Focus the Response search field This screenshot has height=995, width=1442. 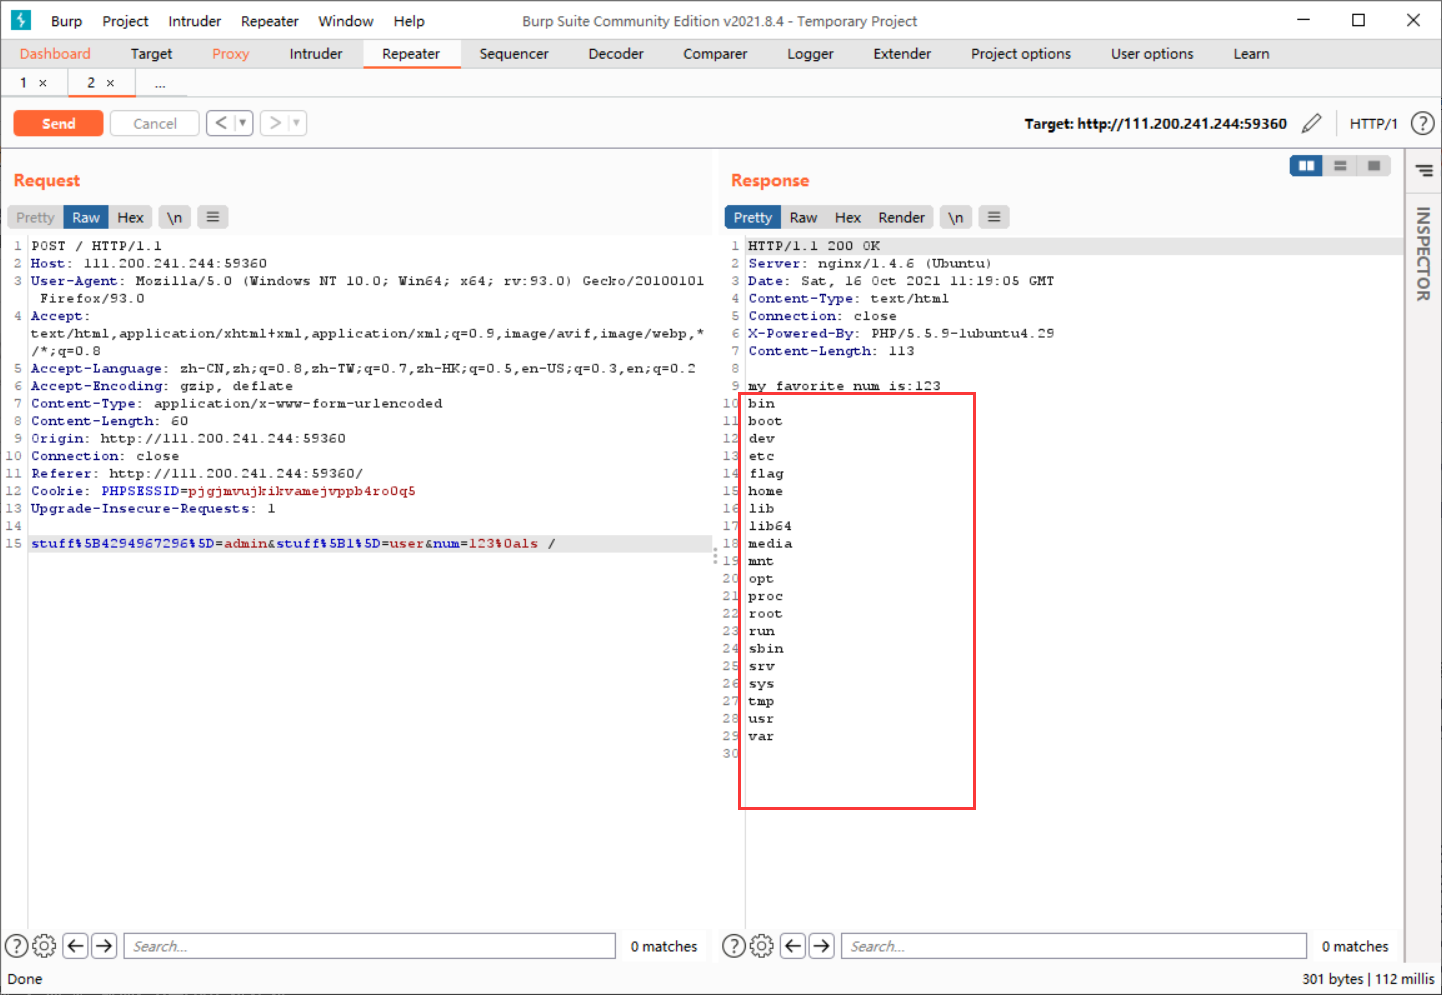(x=1074, y=946)
